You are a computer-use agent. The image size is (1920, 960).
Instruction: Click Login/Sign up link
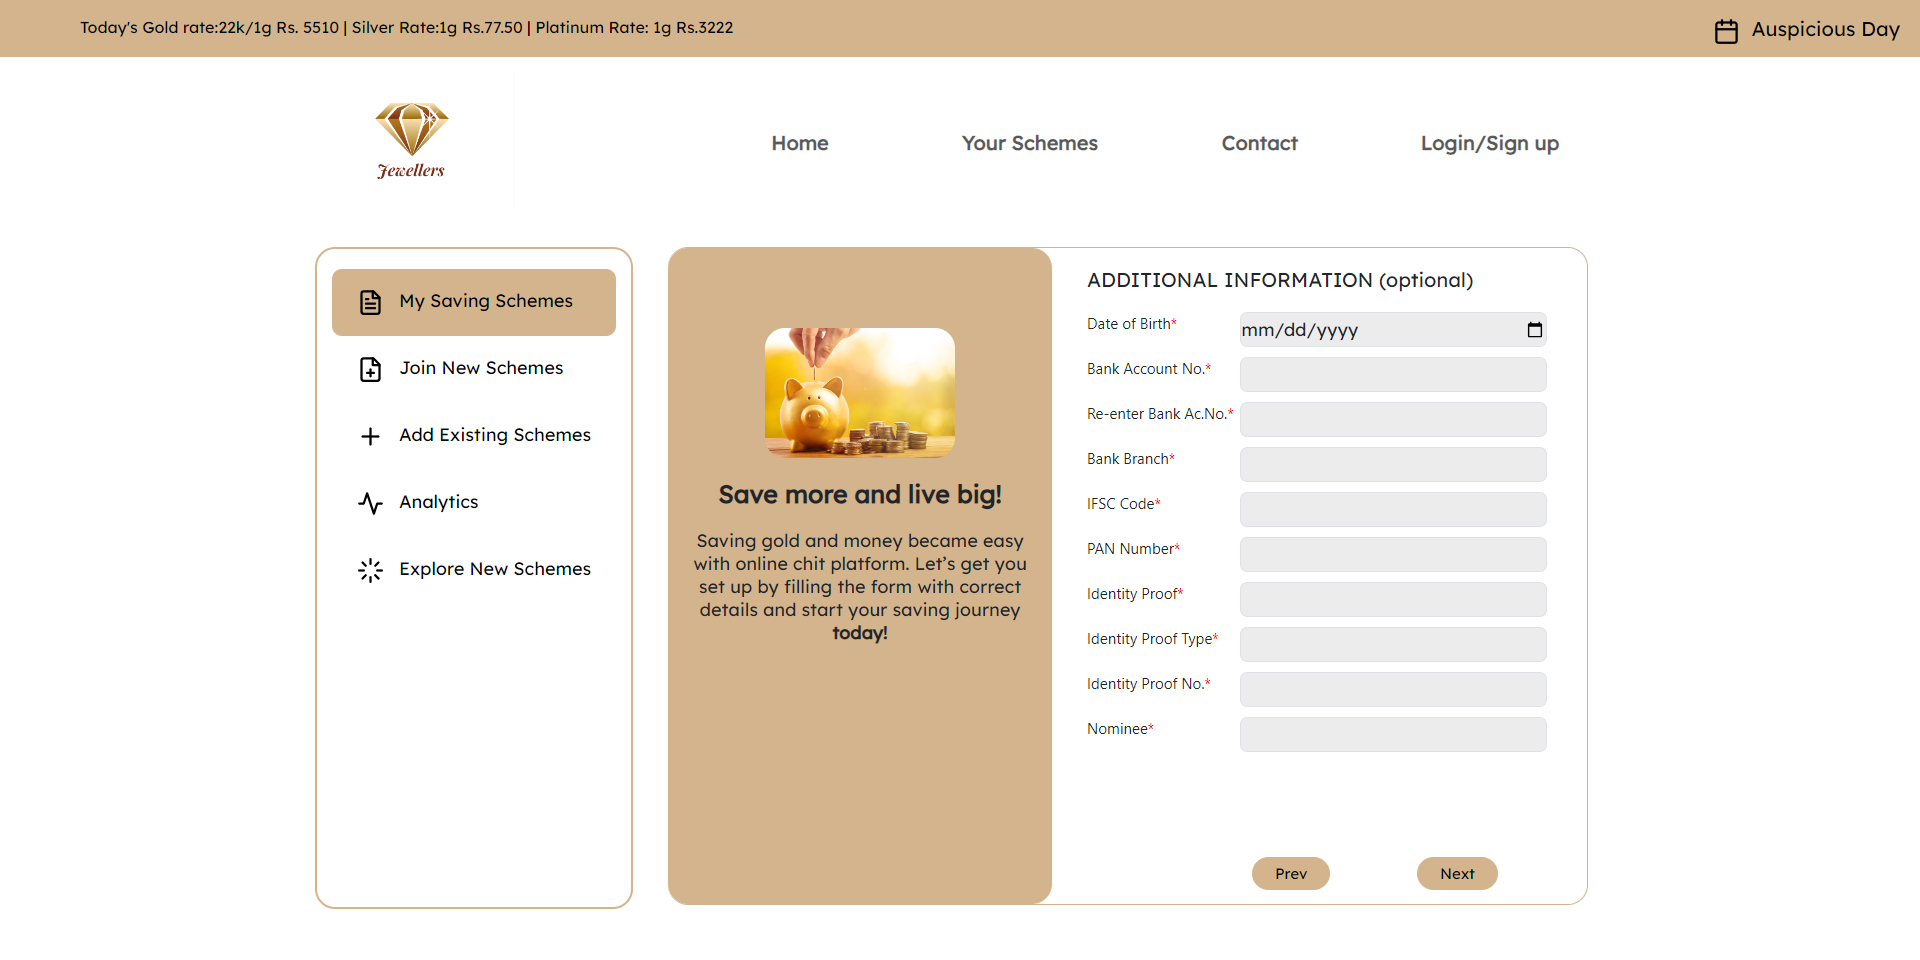coord(1490,144)
